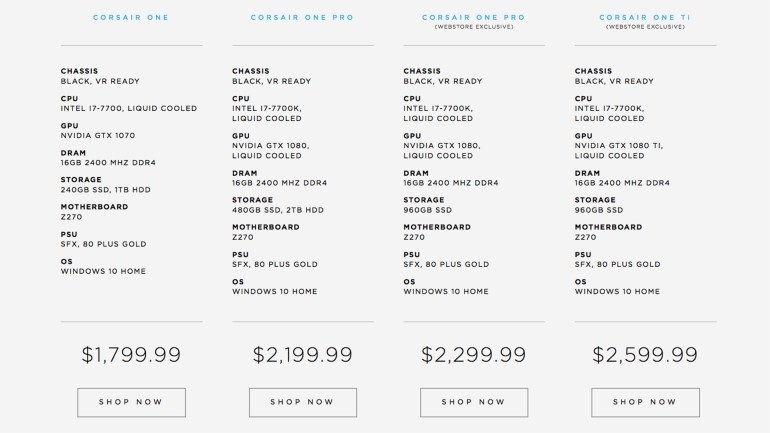The image size is (770, 433).
Task: Click the Webstore Exclusive label under Corsair One Ti
Action: point(645,27)
